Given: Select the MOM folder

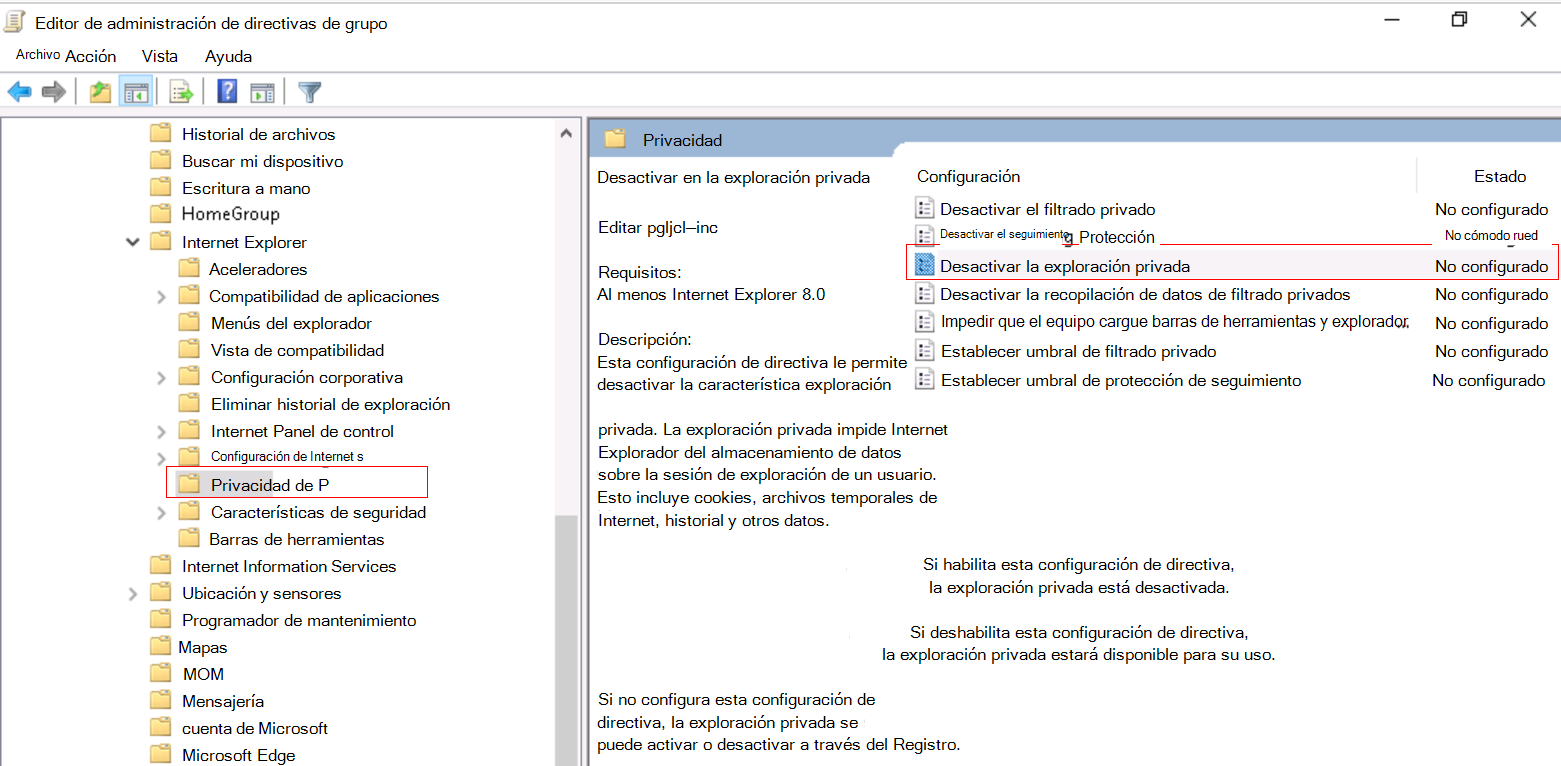Looking at the screenshot, I should (x=203, y=674).
